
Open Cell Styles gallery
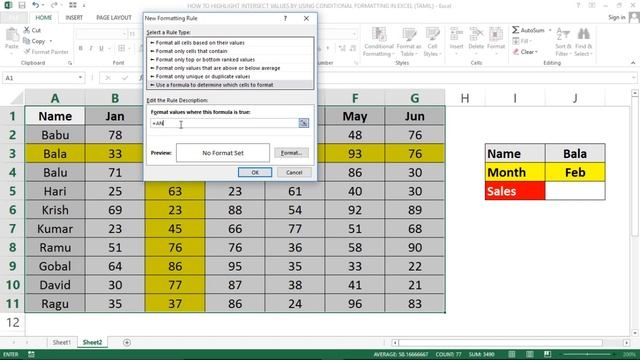tap(432, 42)
